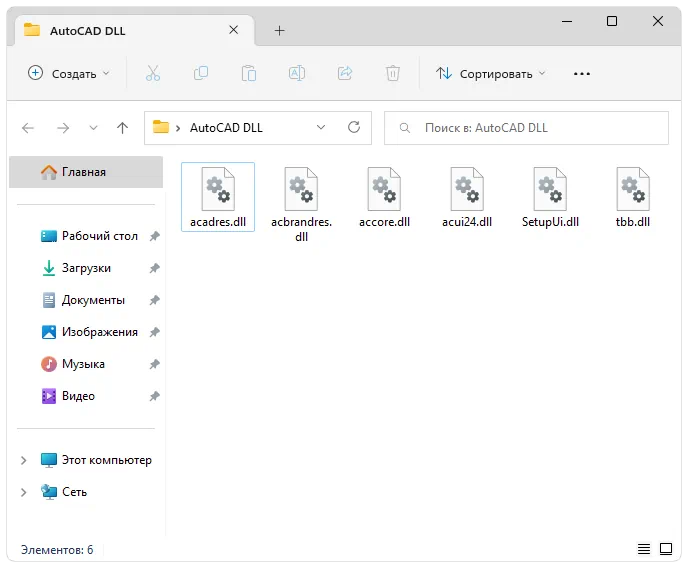Image resolution: width=687 pixels, height=567 pixels.
Task: Minimize the Explorer window
Action: pos(567,21)
